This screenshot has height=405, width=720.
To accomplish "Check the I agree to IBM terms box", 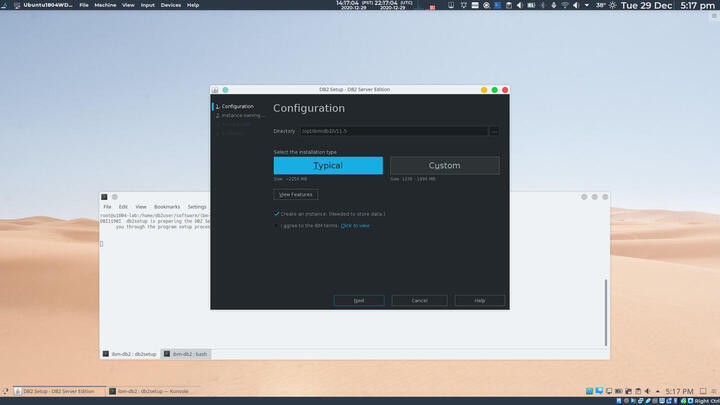I will point(276,225).
